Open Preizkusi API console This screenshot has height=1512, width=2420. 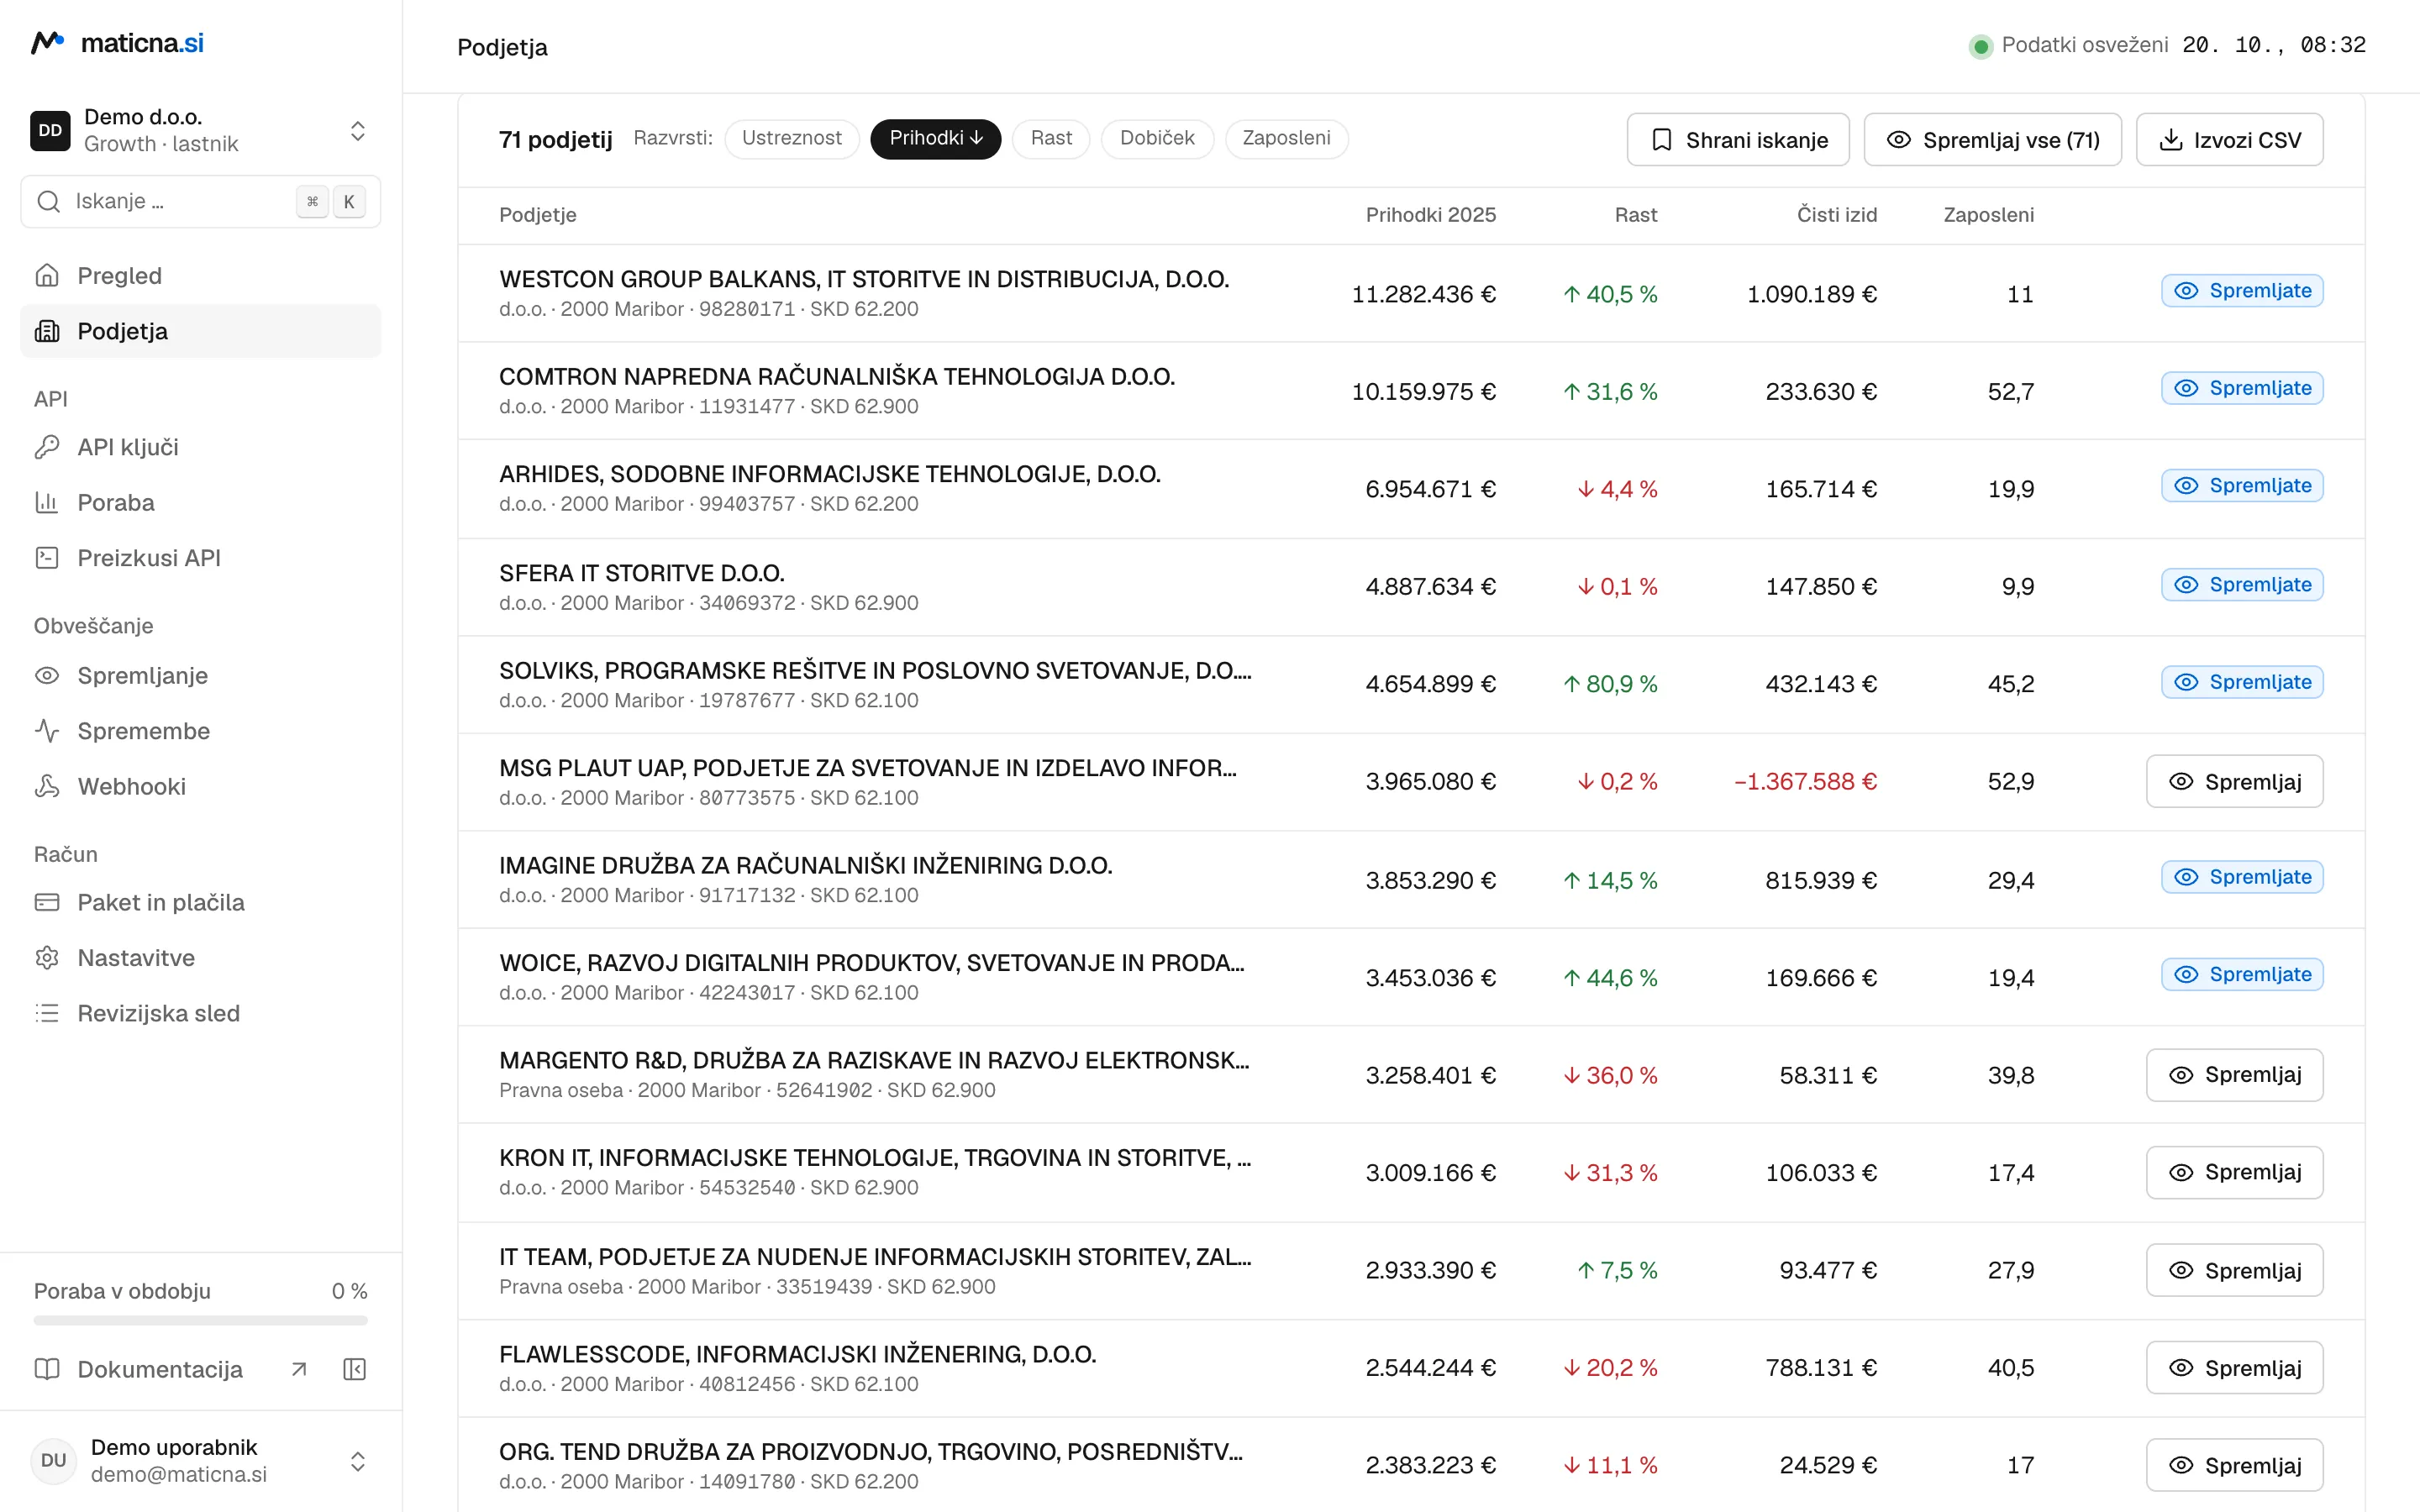click(x=200, y=558)
